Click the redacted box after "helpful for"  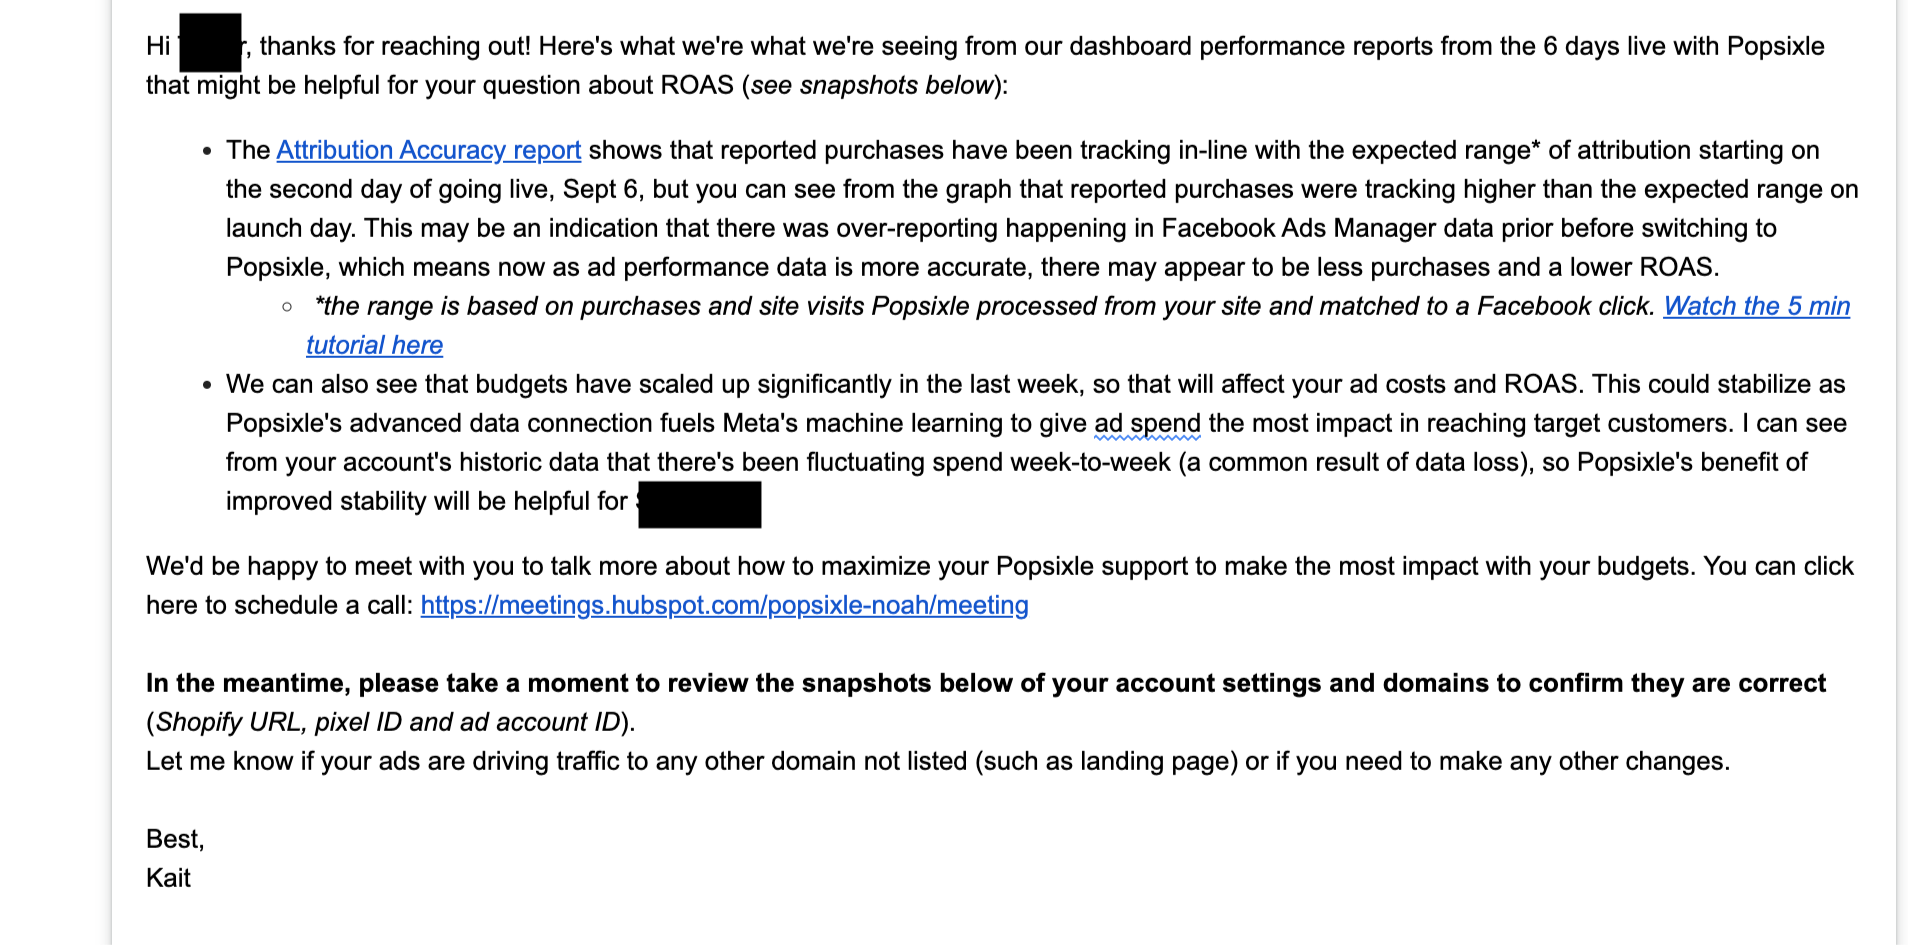click(699, 504)
